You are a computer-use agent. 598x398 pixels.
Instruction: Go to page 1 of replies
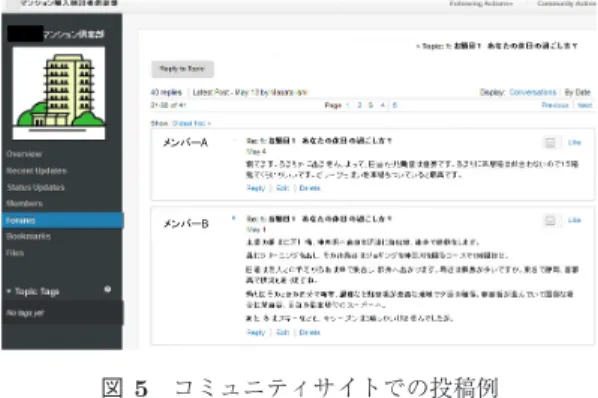click(x=347, y=105)
